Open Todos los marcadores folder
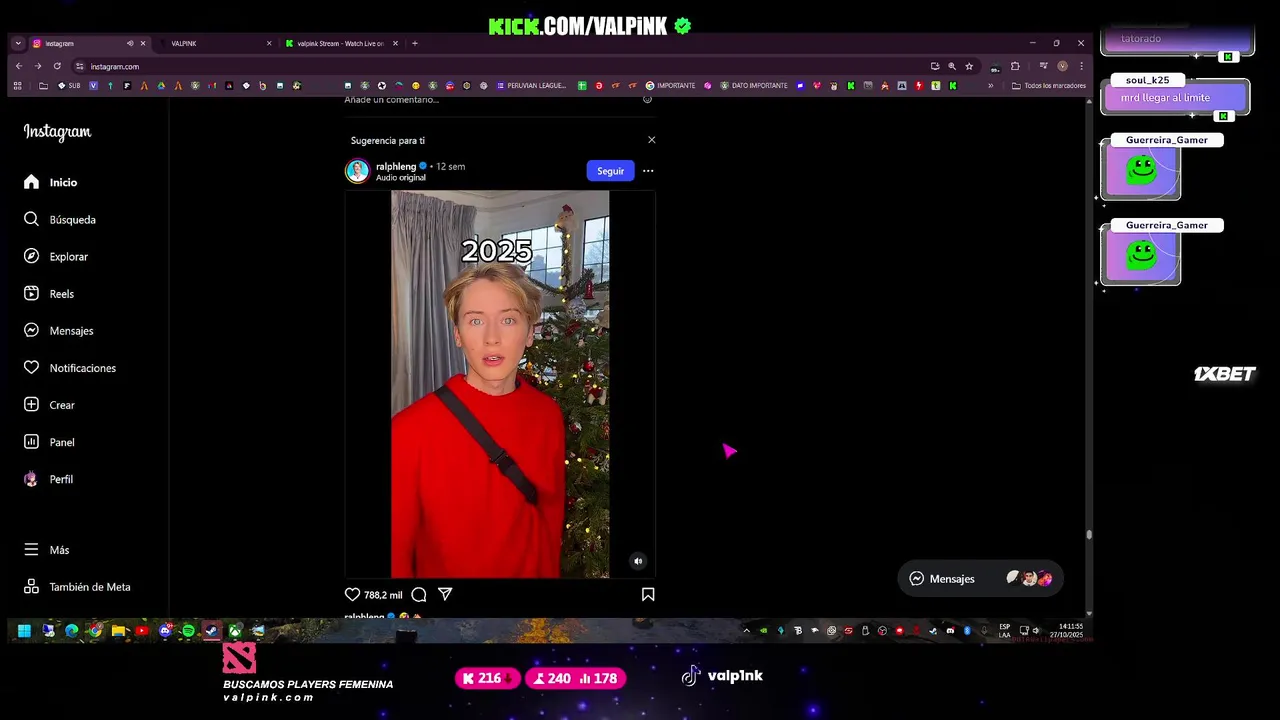 1048,86
